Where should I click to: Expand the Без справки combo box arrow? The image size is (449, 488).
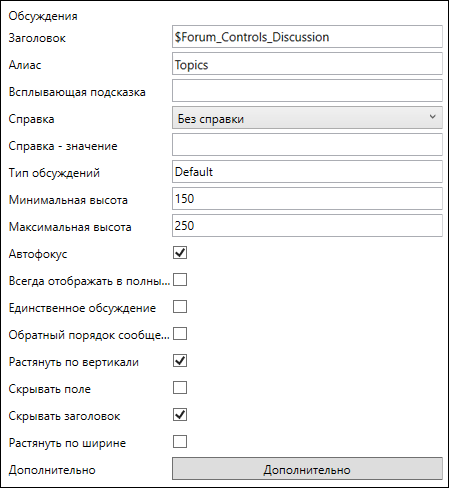[432, 117]
